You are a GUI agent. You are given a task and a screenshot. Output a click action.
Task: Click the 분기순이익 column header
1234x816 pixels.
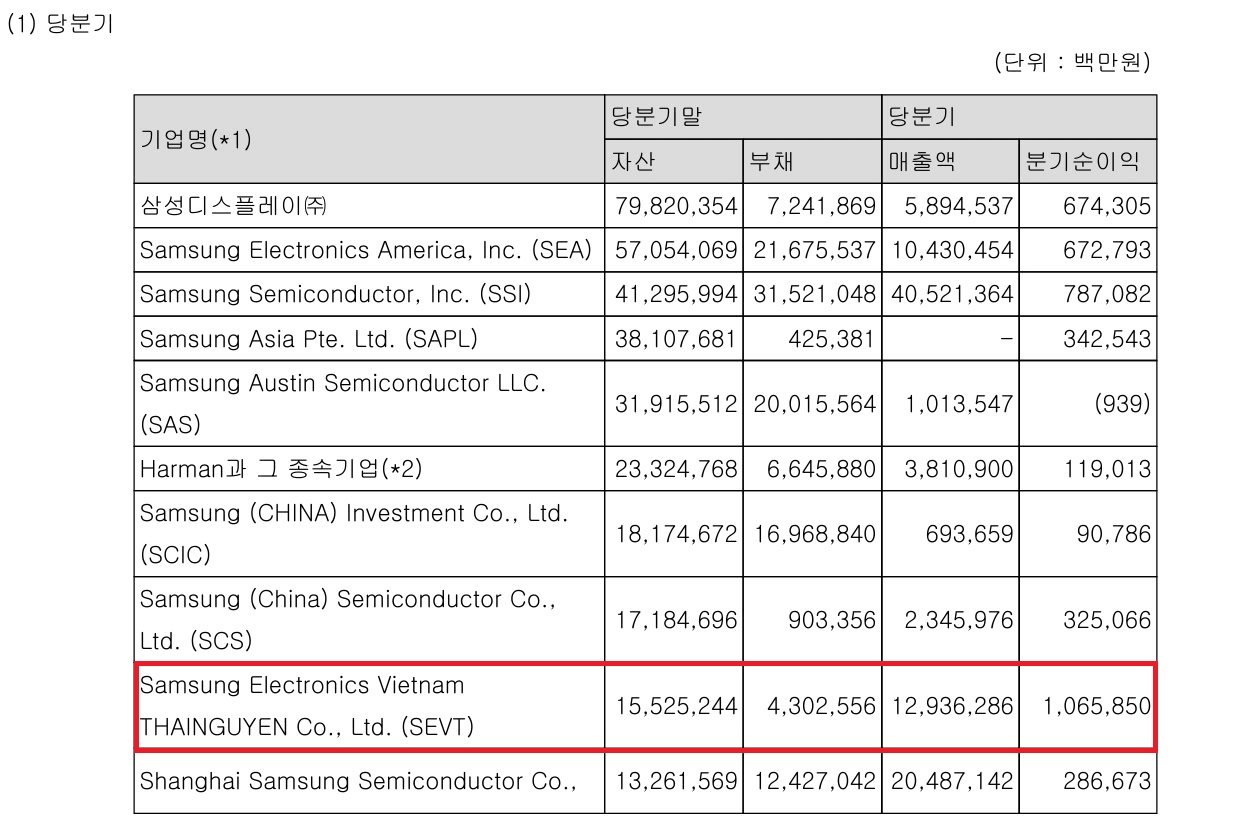coord(1088,161)
